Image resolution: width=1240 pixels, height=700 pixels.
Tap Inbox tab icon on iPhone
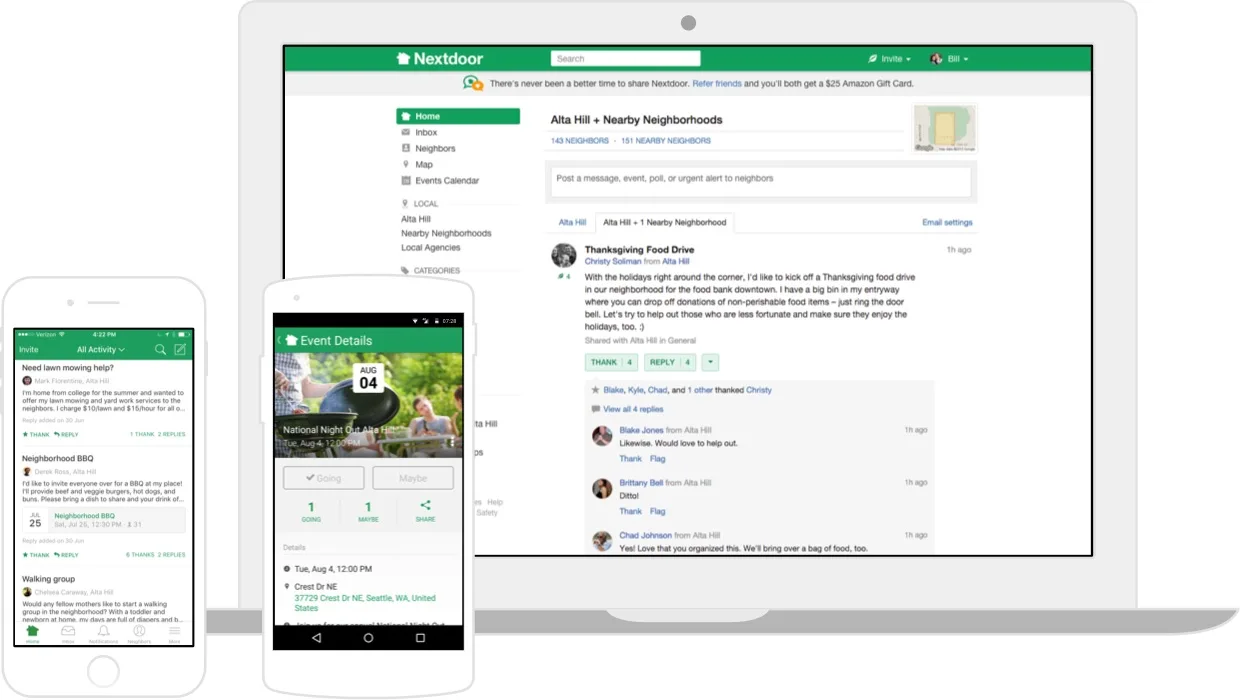[x=68, y=632]
